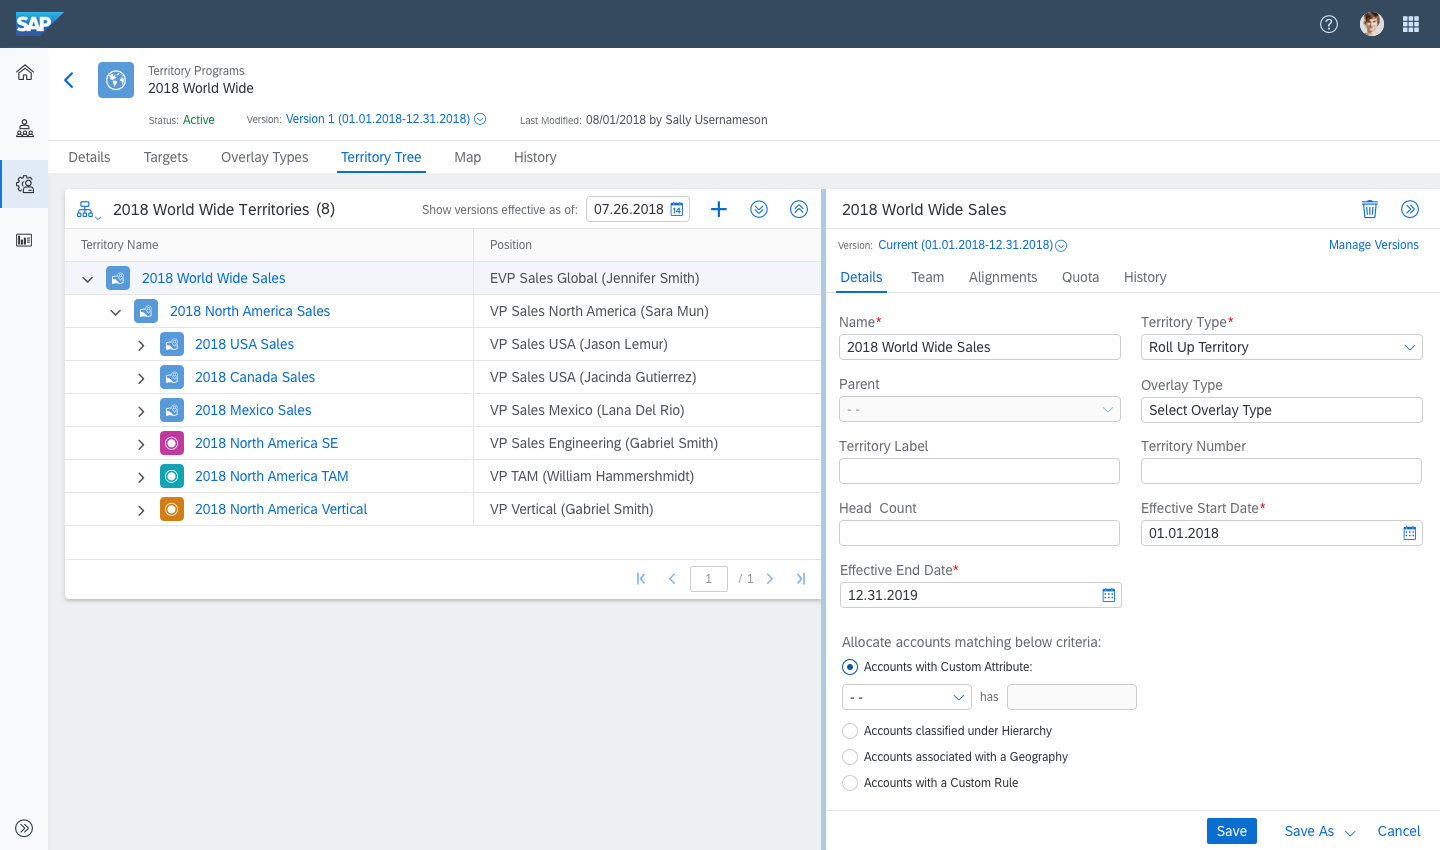Go to the last page of territories
Viewport: 1440px width, 850px height.
tap(801, 579)
